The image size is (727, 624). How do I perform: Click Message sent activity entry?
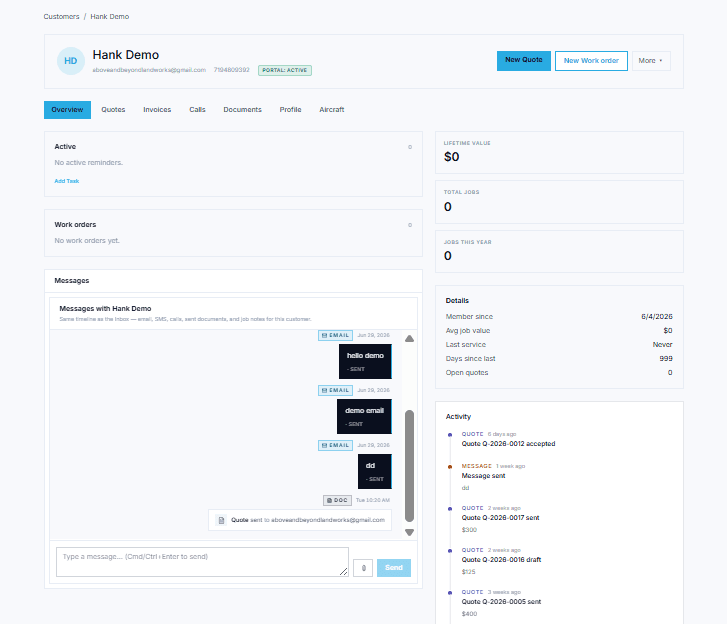(483, 476)
